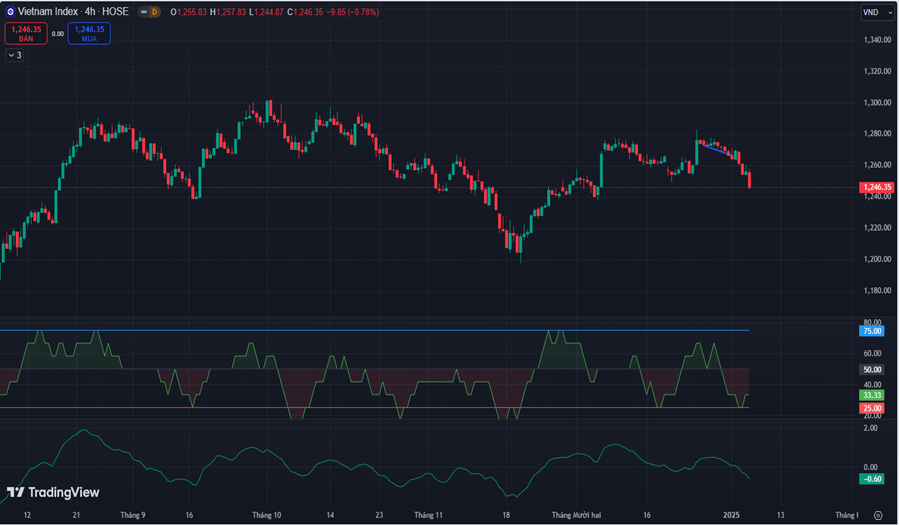Click the blue 75.00 indicator scale label

tap(871, 330)
